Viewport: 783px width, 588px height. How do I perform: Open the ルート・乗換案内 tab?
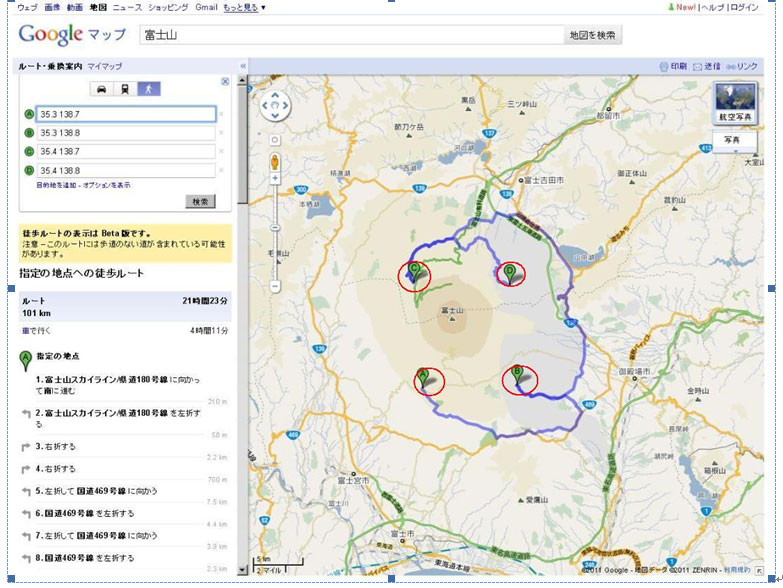pyautogui.click(x=50, y=66)
